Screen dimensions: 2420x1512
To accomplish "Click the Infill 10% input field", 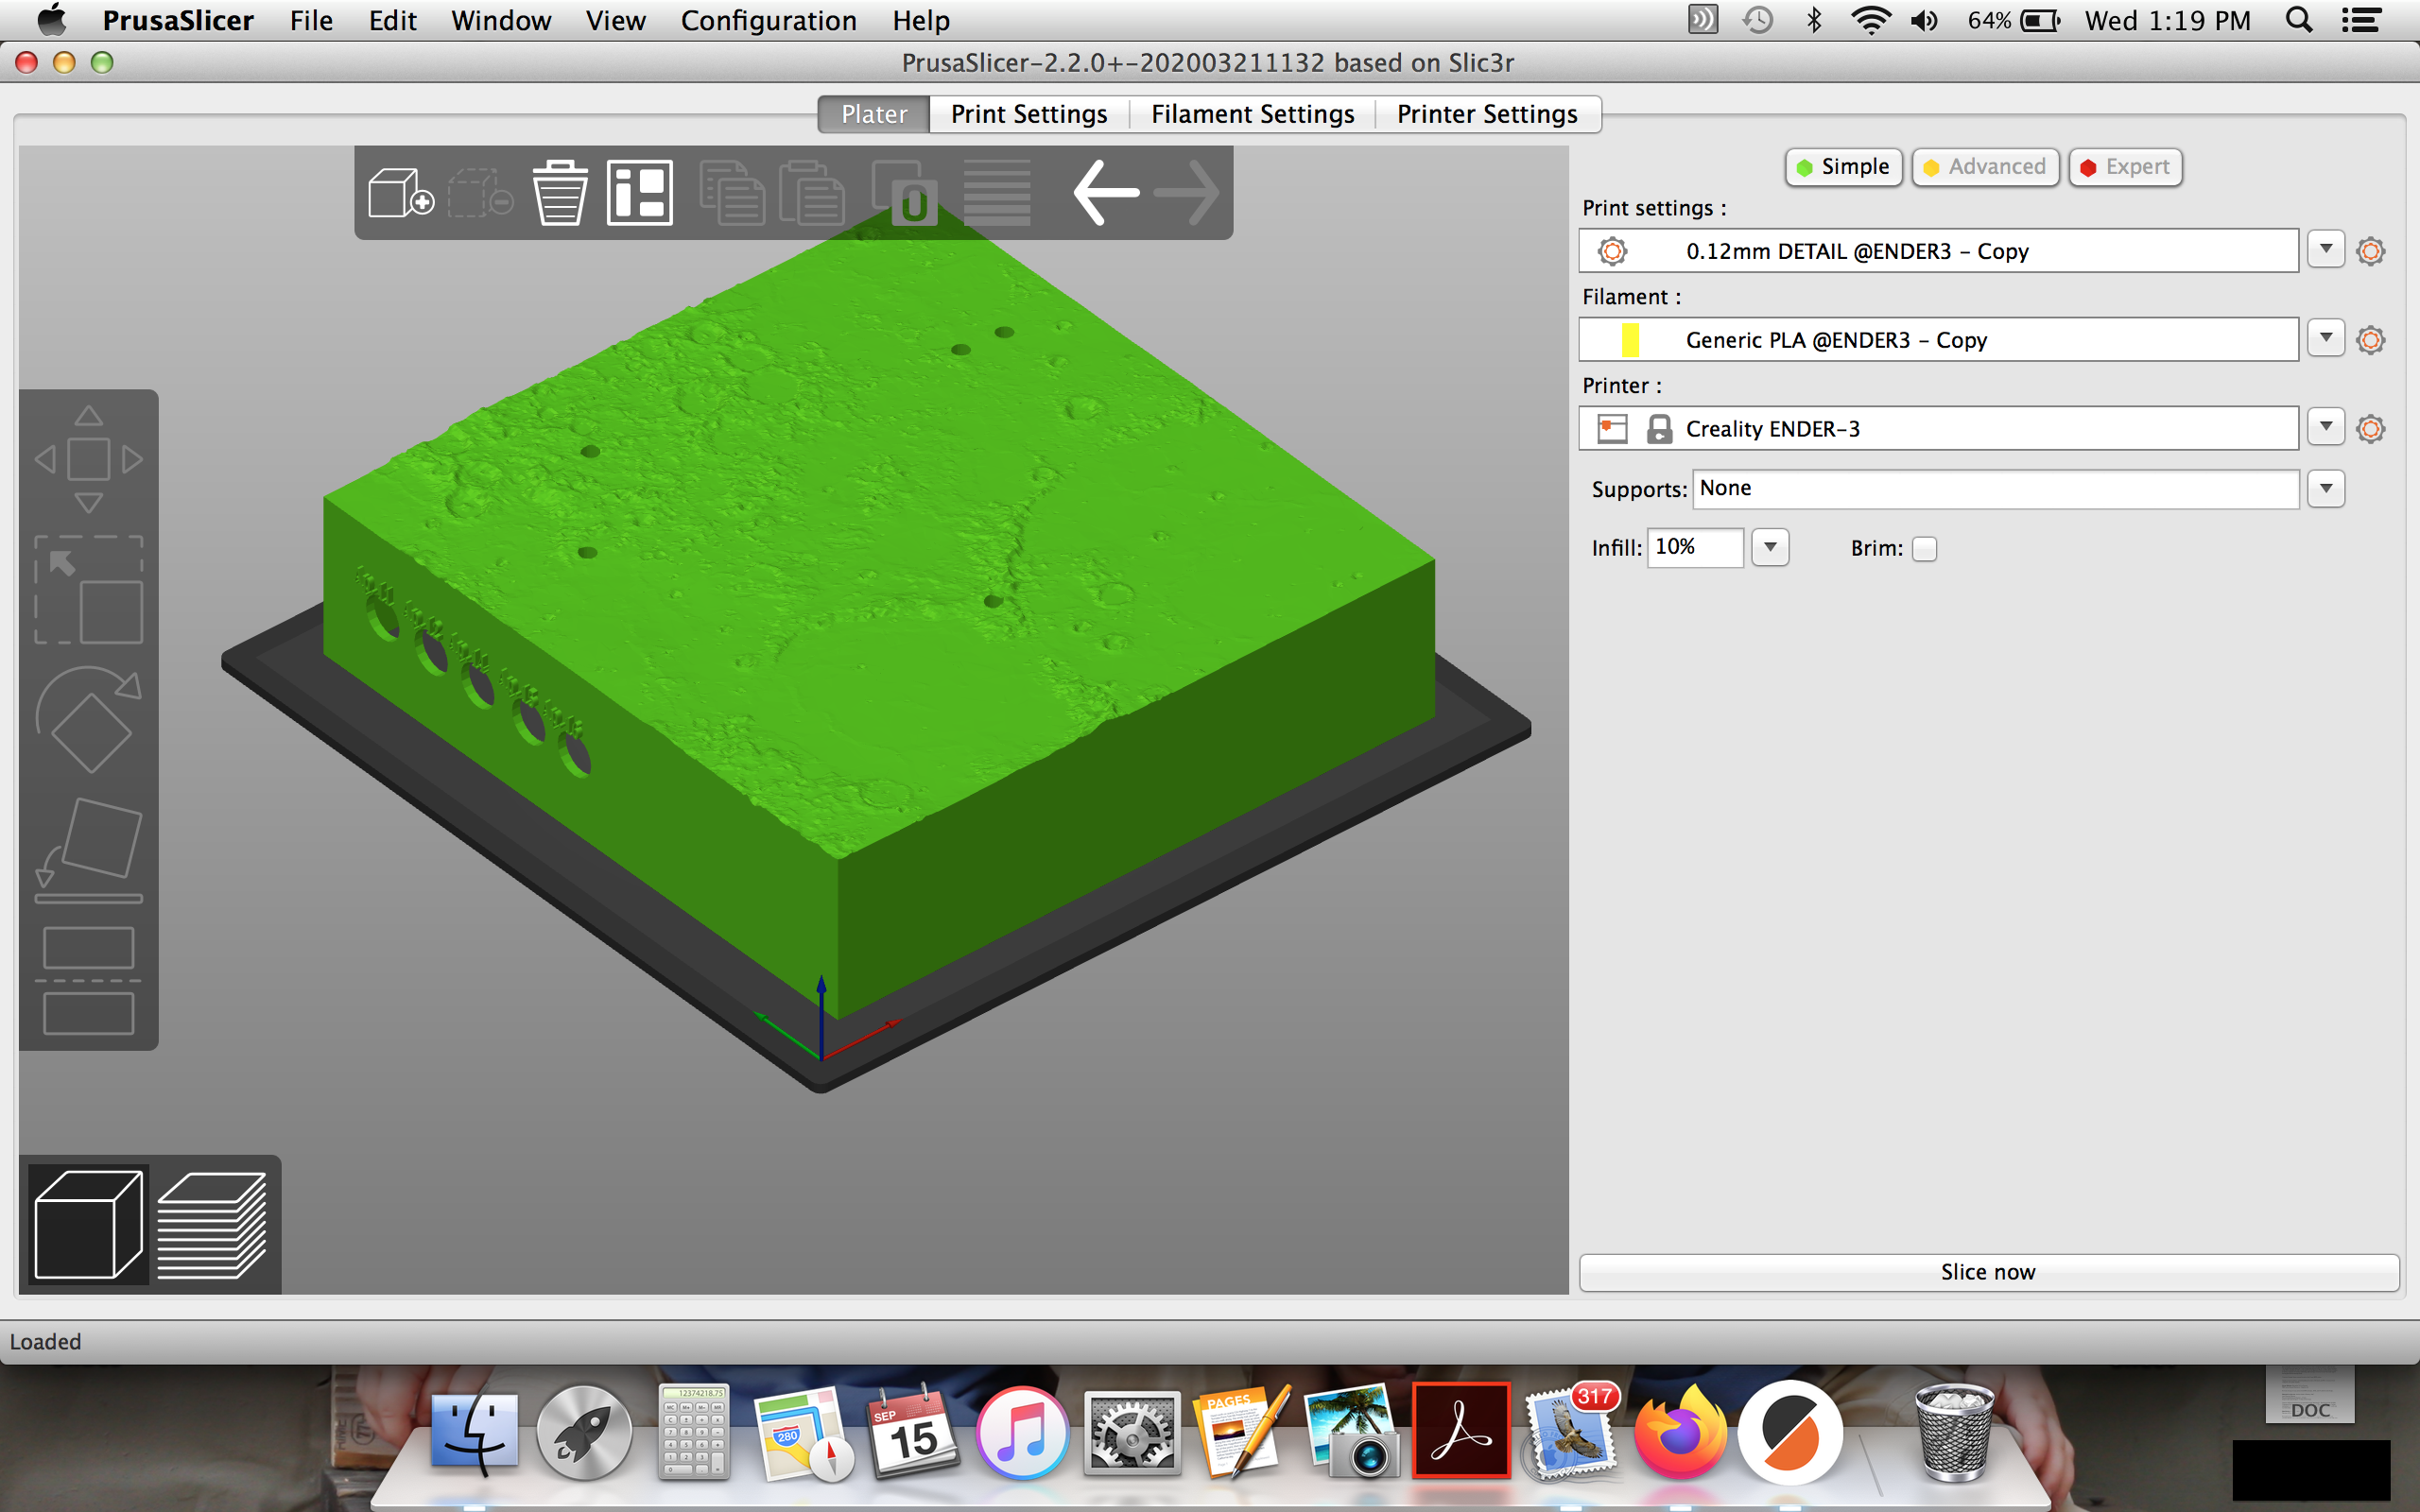I will [1694, 547].
